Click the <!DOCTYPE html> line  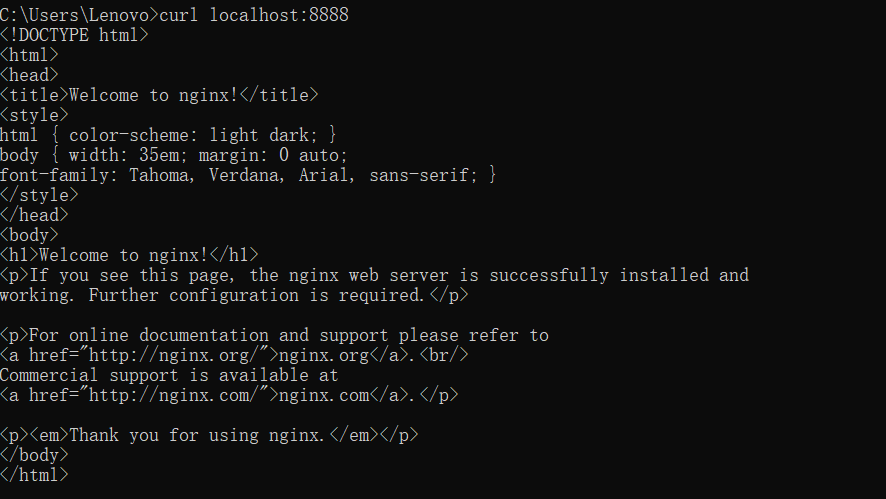(74, 35)
